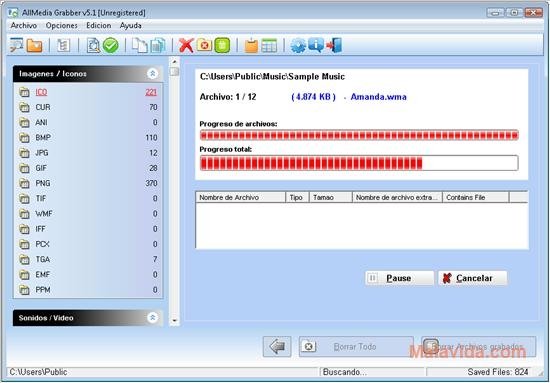This screenshot has height=383, width=550.
Task: Click the folder delete toolbar icon
Action: click(x=204, y=45)
